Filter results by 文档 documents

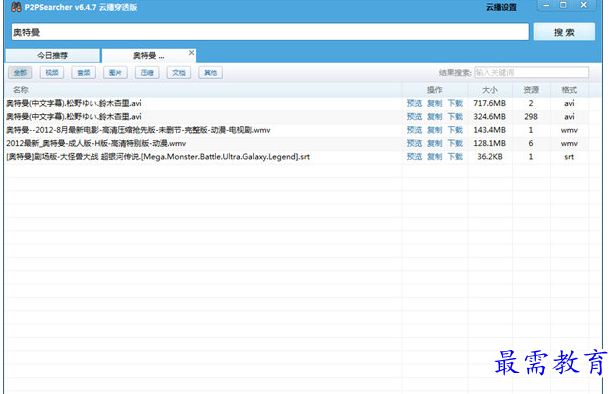[x=179, y=73]
